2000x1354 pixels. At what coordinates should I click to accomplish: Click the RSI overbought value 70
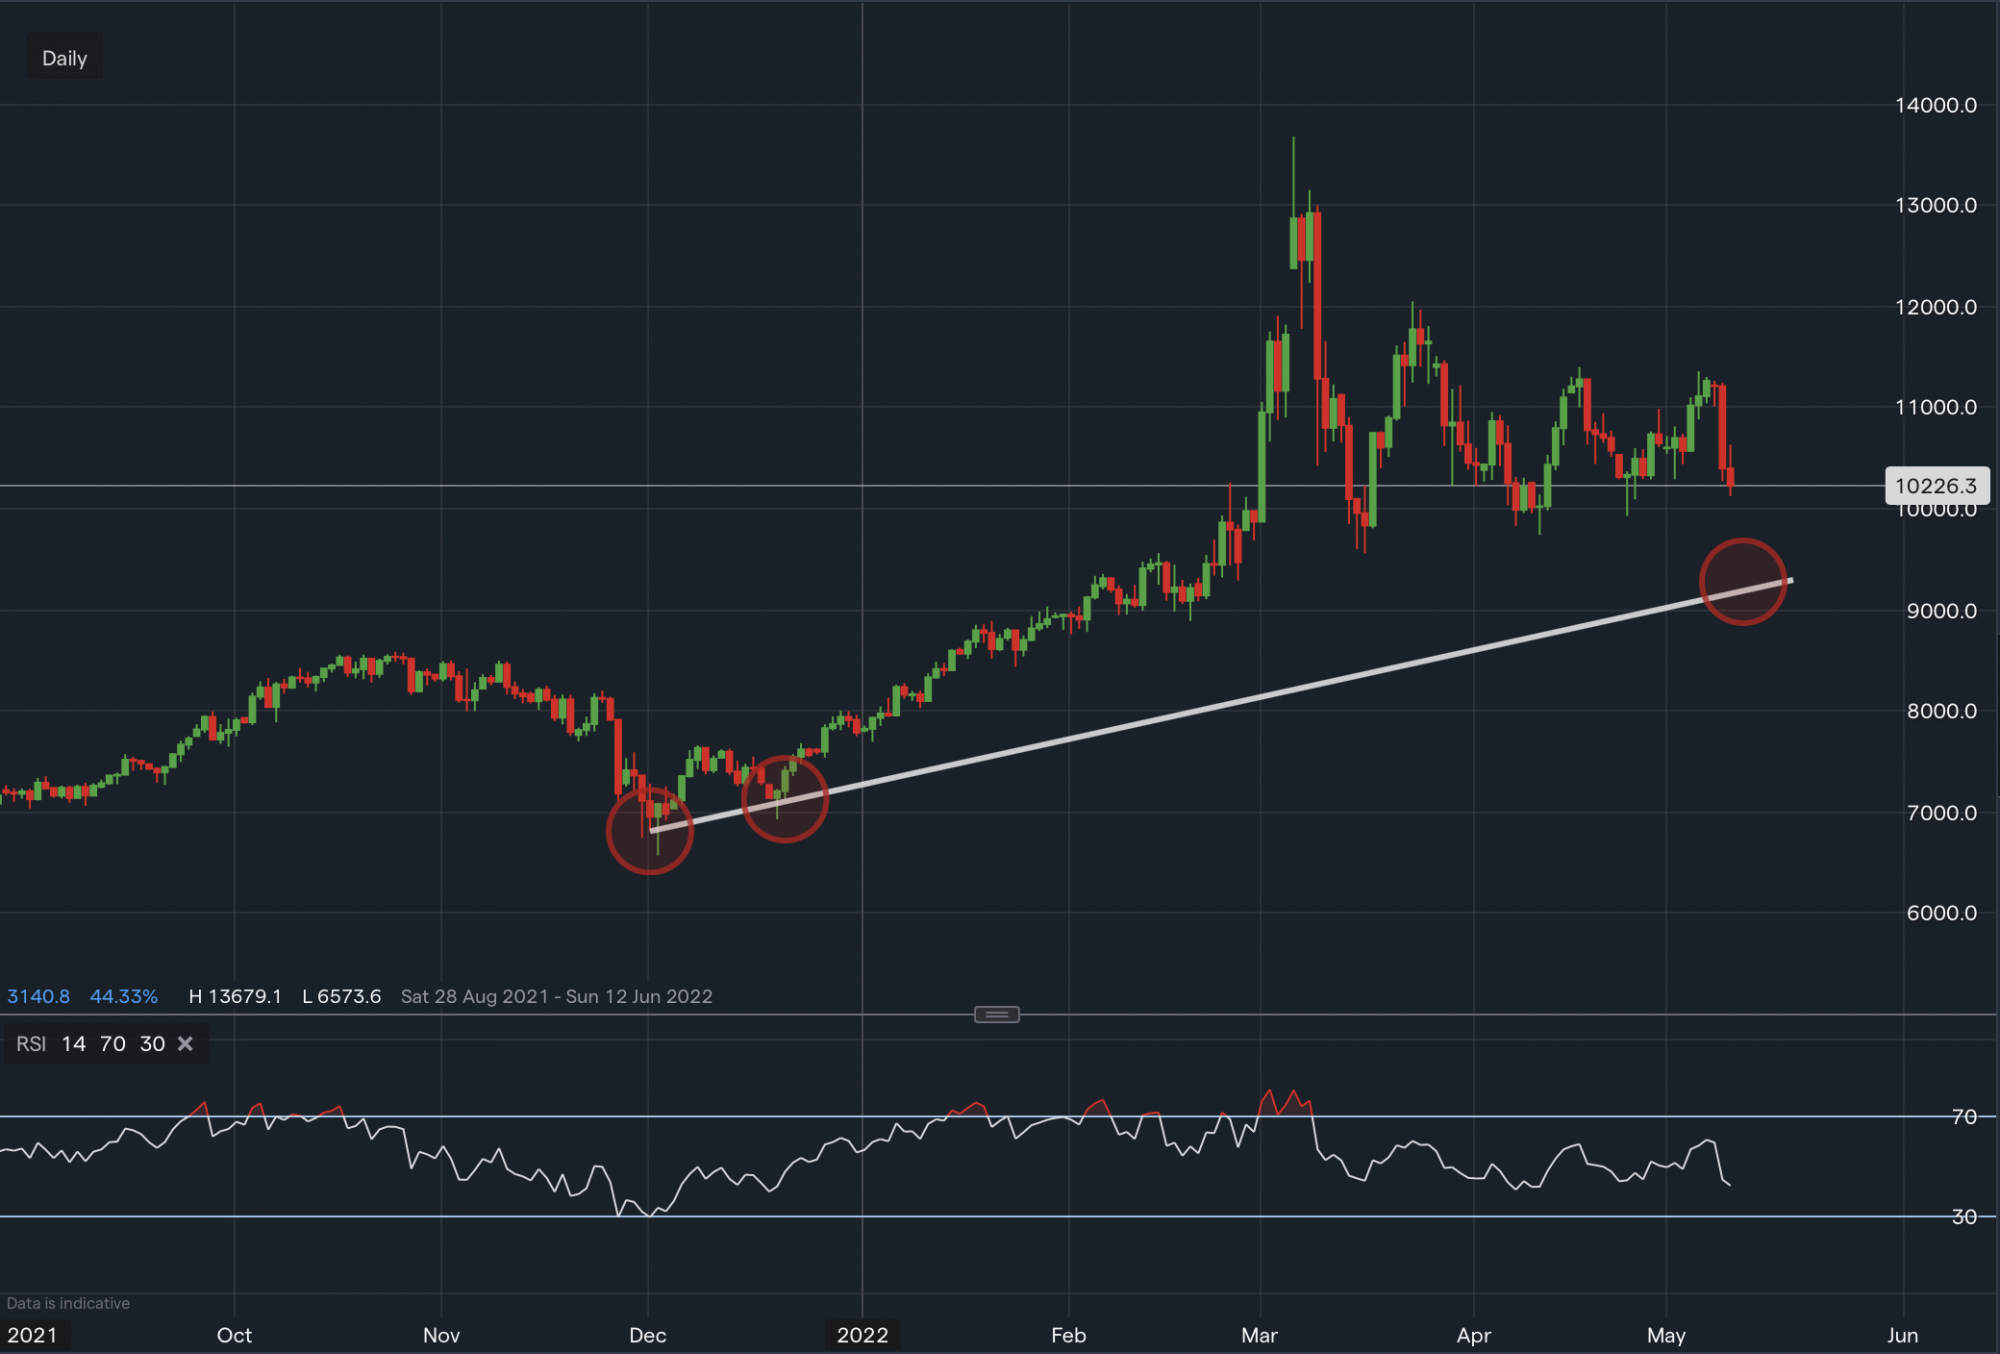coord(113,1044)
